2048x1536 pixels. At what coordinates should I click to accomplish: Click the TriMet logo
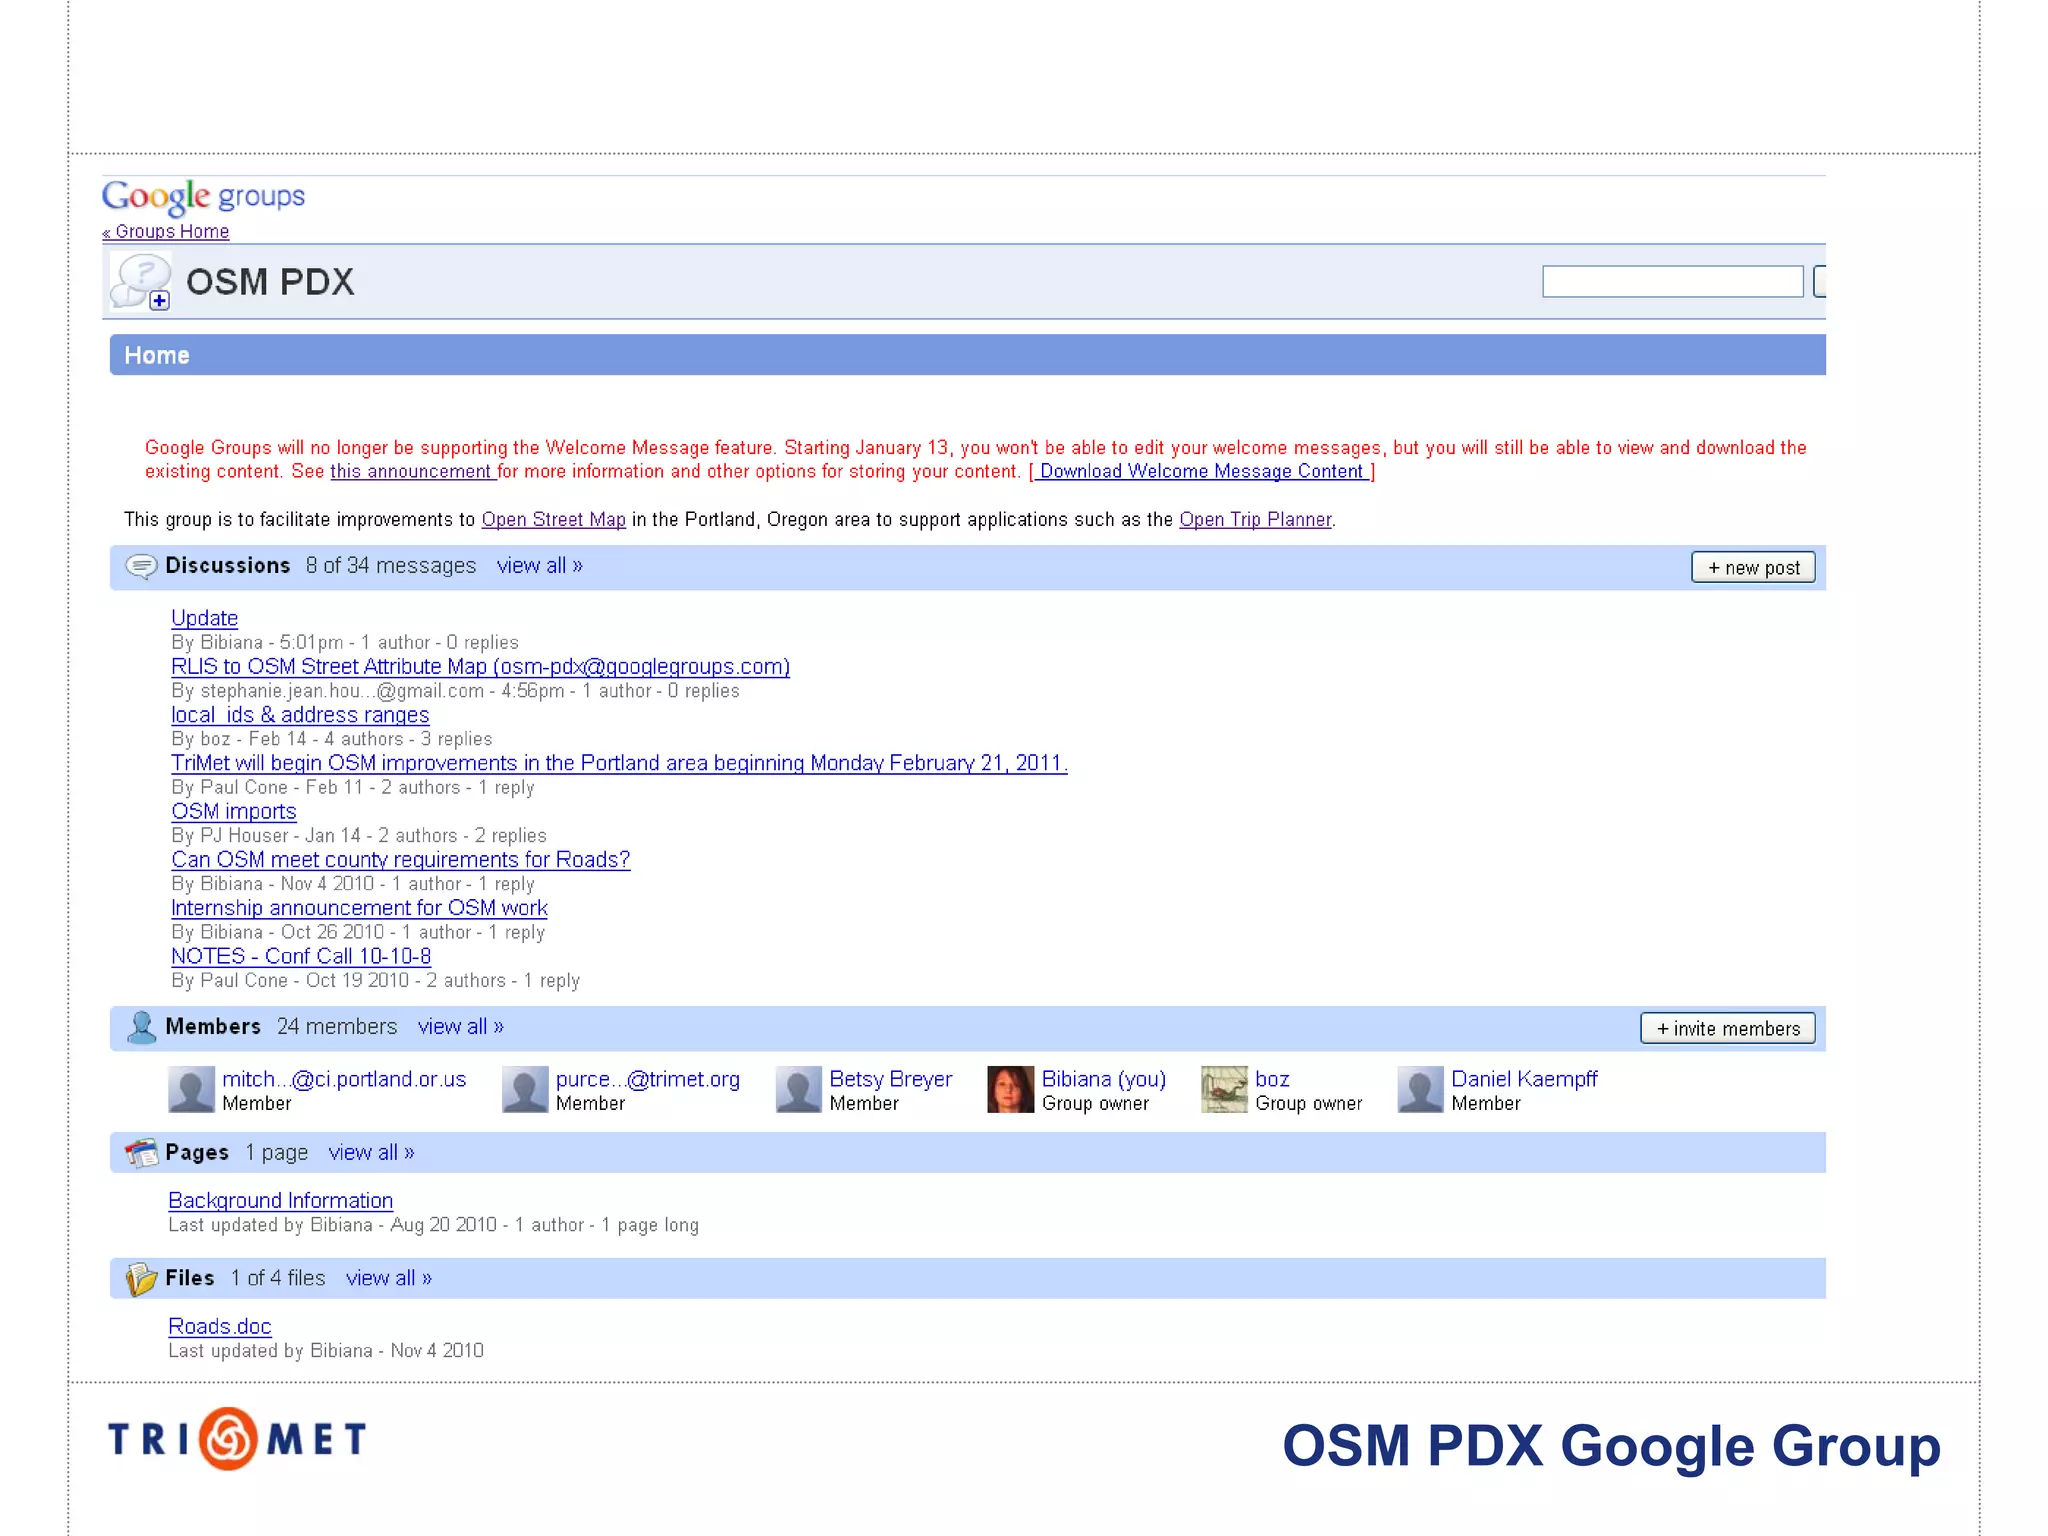pos(237,1439)
